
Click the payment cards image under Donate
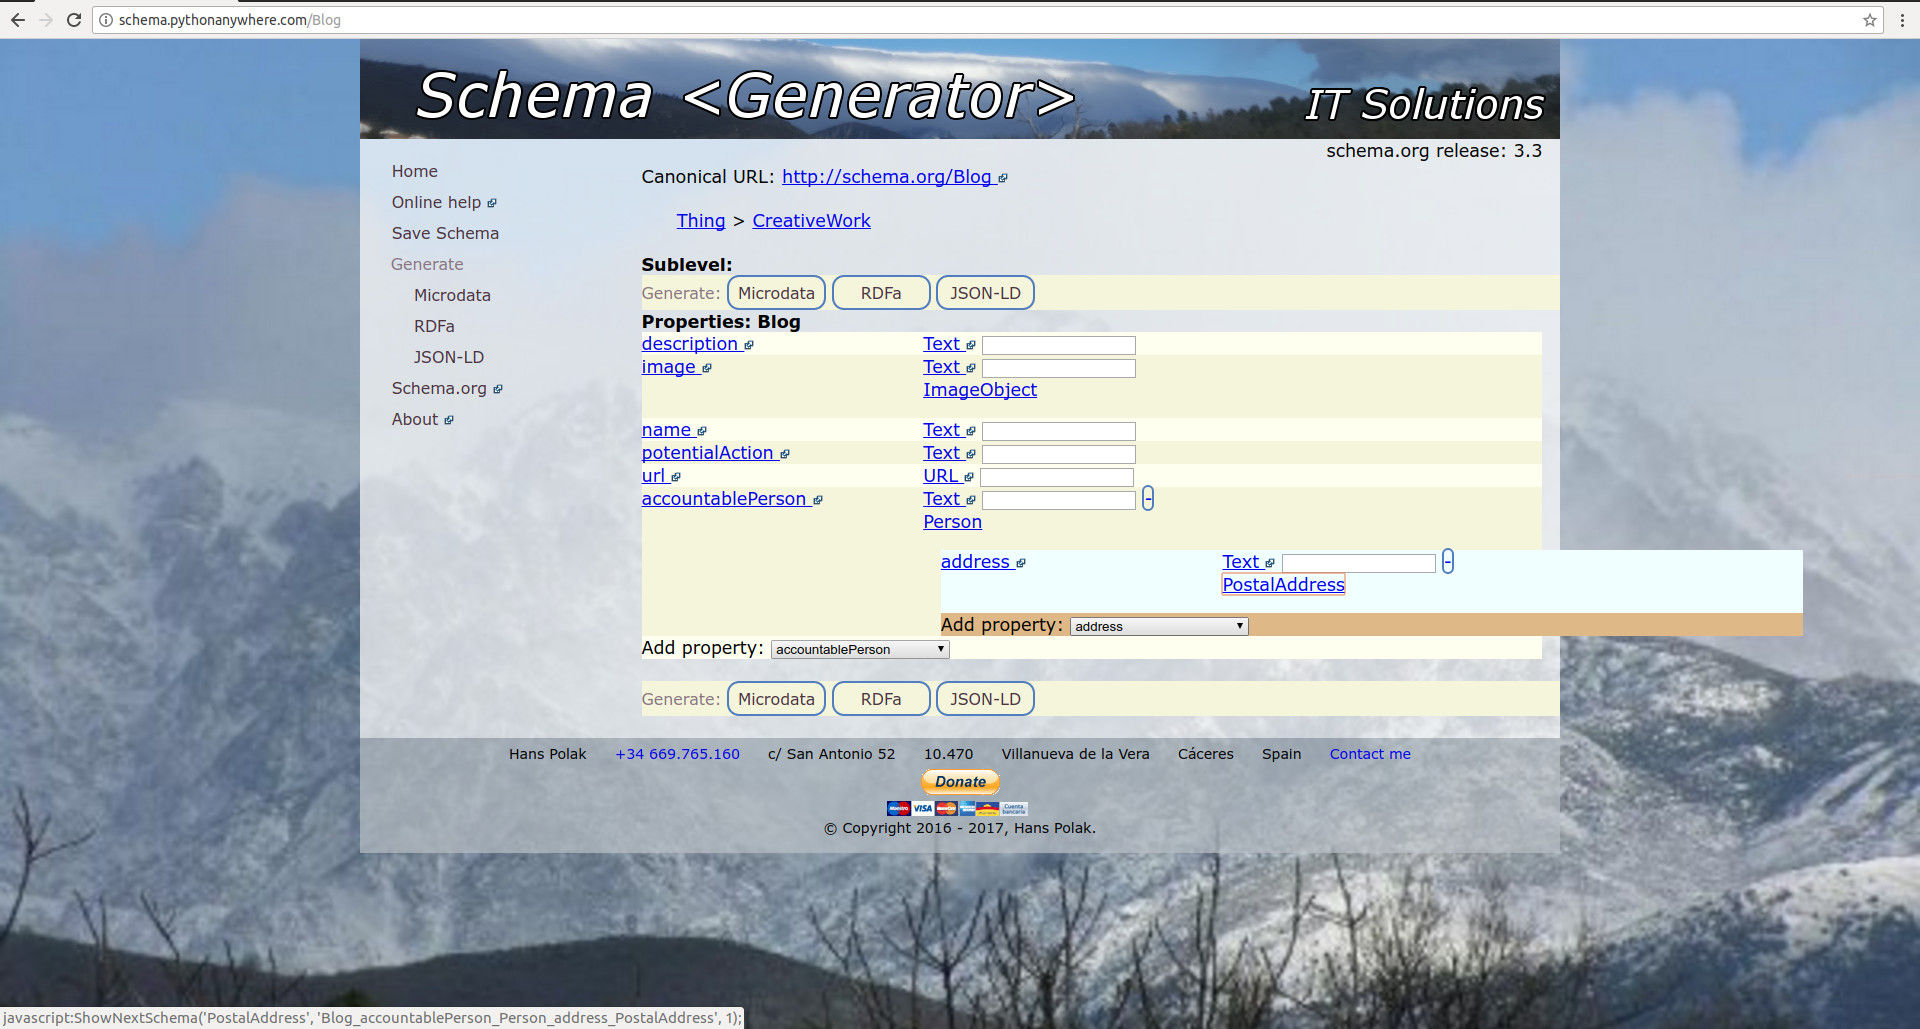[957, 808]
